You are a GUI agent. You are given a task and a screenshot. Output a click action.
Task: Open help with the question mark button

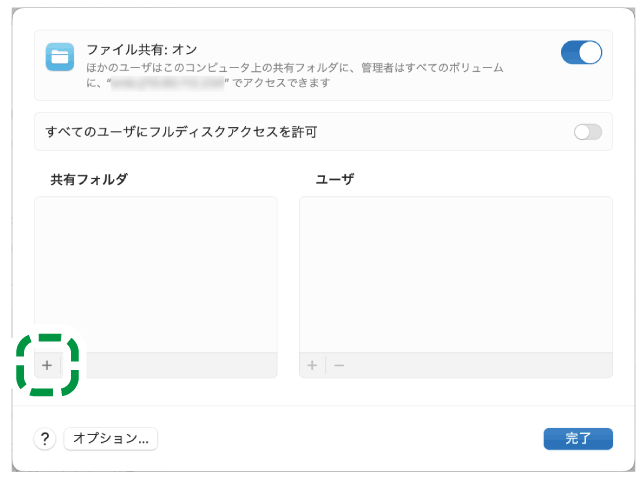pos(45,439)
